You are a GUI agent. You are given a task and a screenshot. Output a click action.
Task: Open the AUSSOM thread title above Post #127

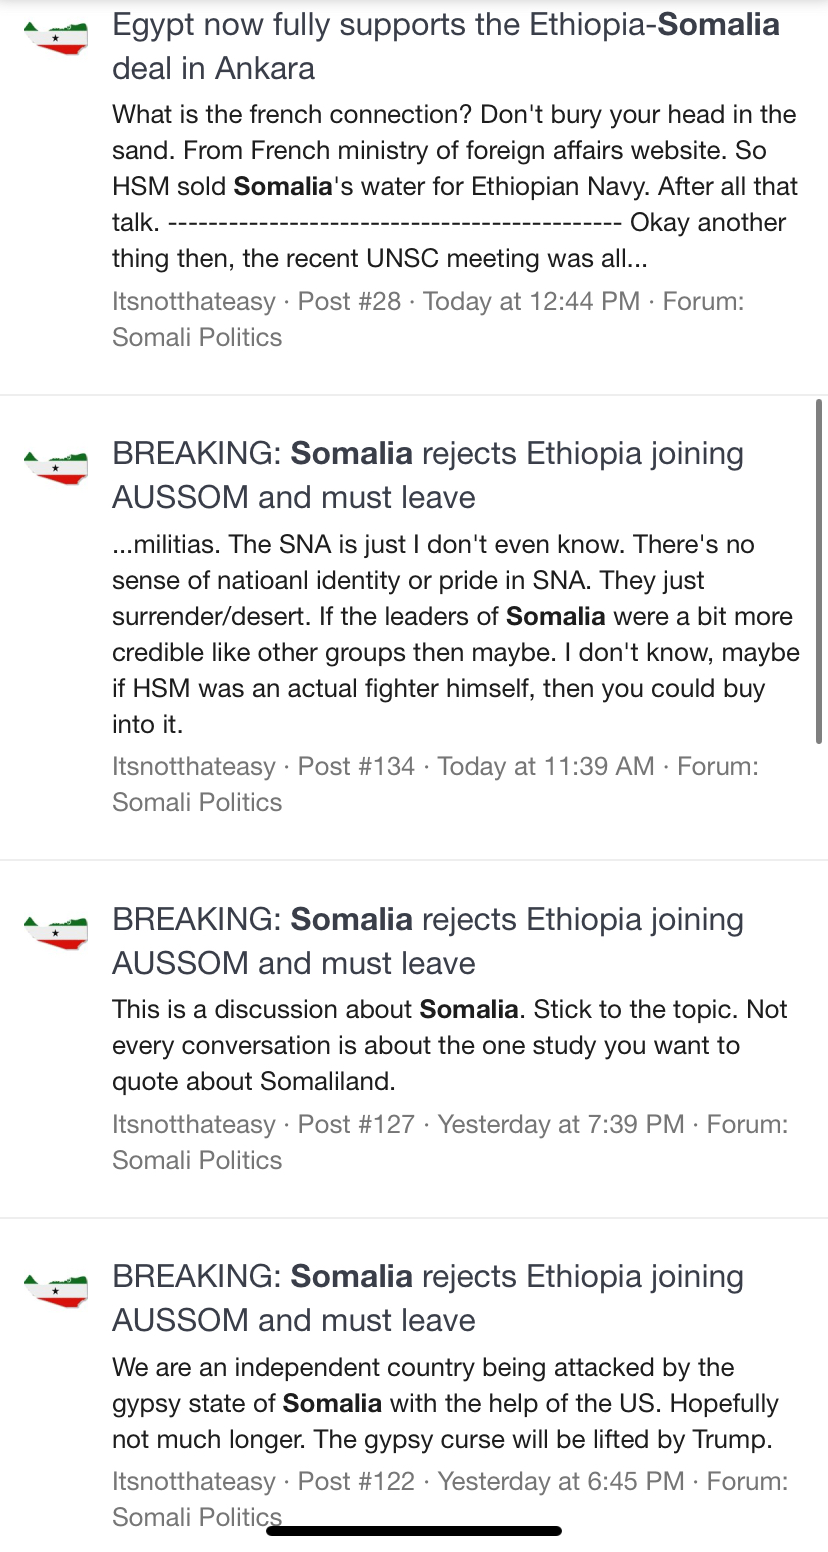point(428,941)
